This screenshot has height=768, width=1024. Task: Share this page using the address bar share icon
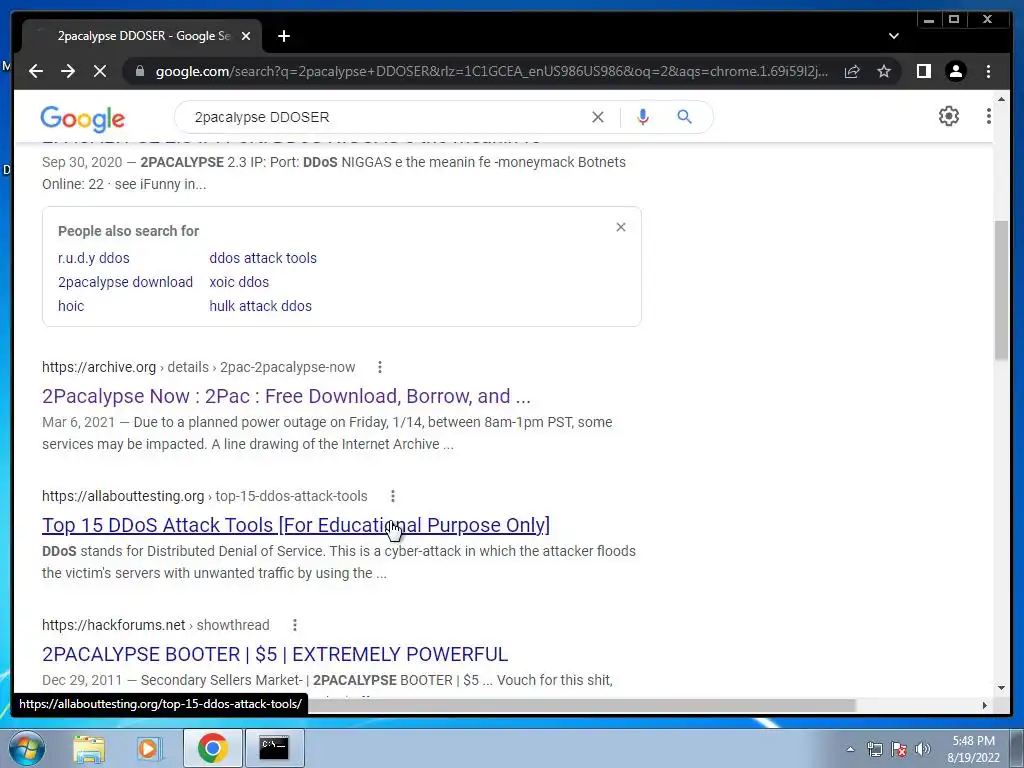click(x=852, y=71)
